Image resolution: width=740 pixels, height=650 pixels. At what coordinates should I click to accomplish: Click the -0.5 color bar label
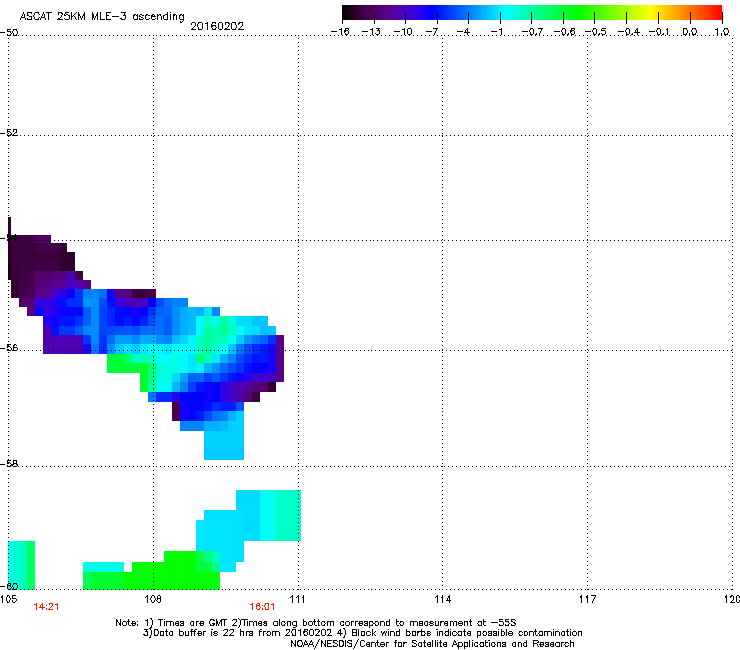pos(596,32)
